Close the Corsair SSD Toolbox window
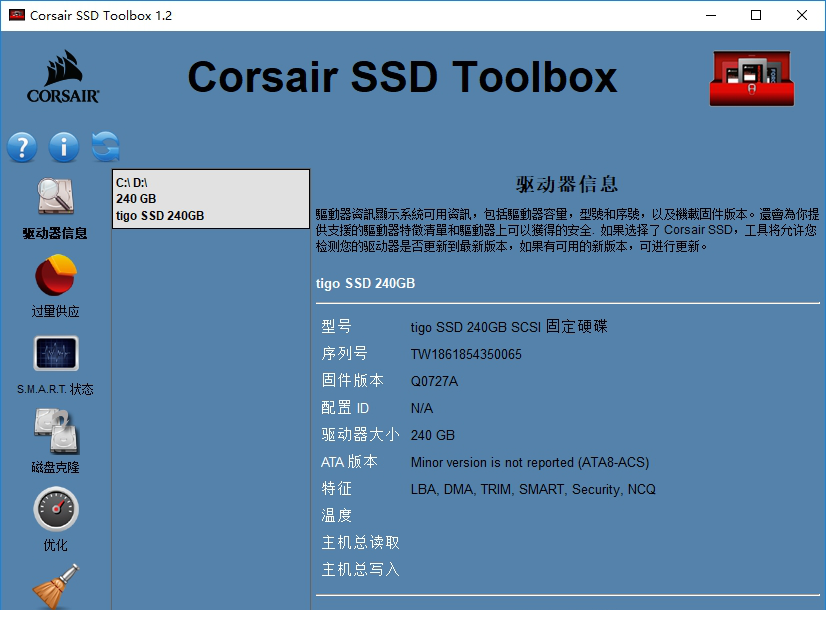826x634 pixels. [802, 15]
